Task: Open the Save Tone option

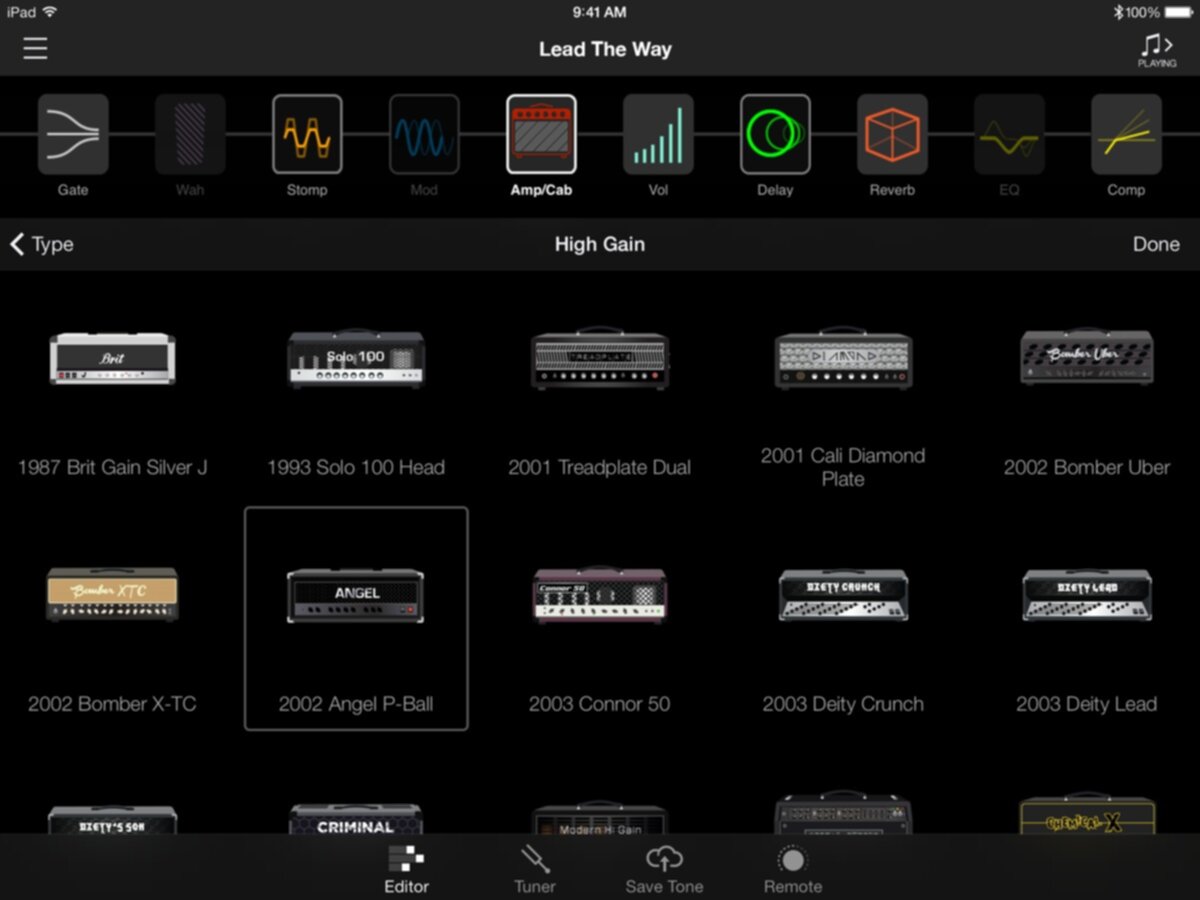Action: (664, 868)
